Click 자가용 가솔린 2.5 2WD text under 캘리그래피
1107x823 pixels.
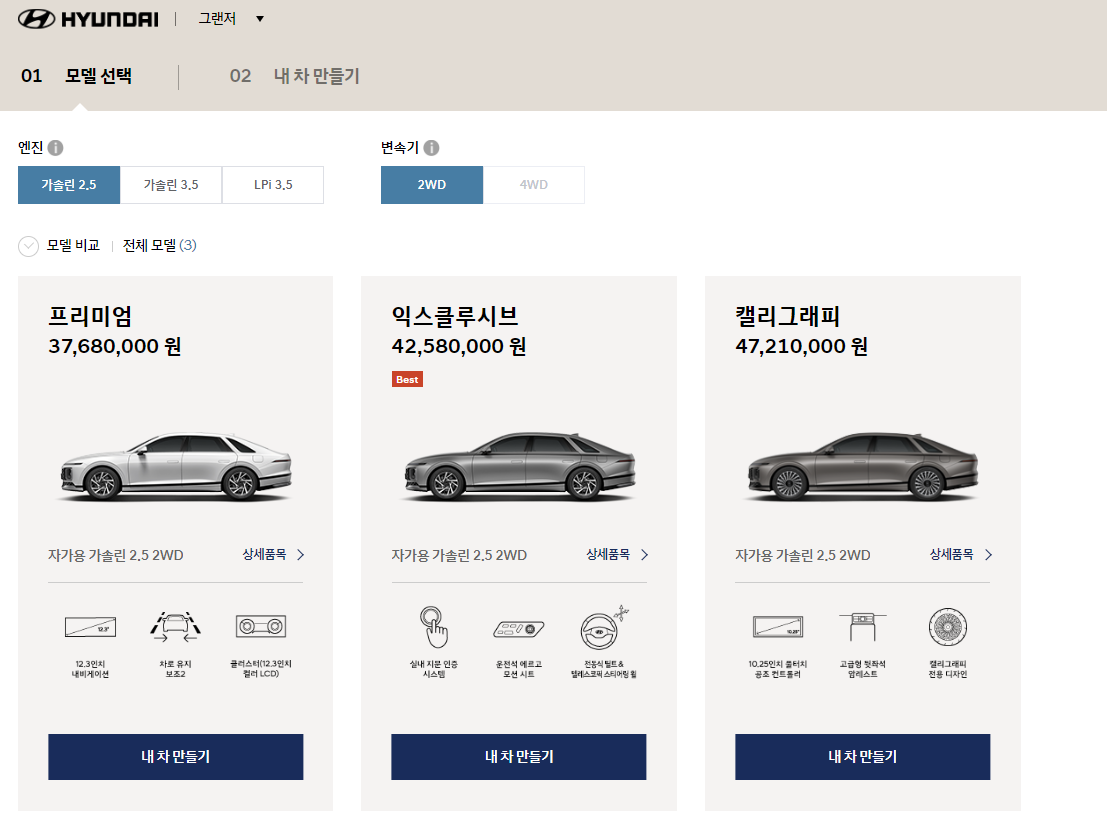pos(803,555)
